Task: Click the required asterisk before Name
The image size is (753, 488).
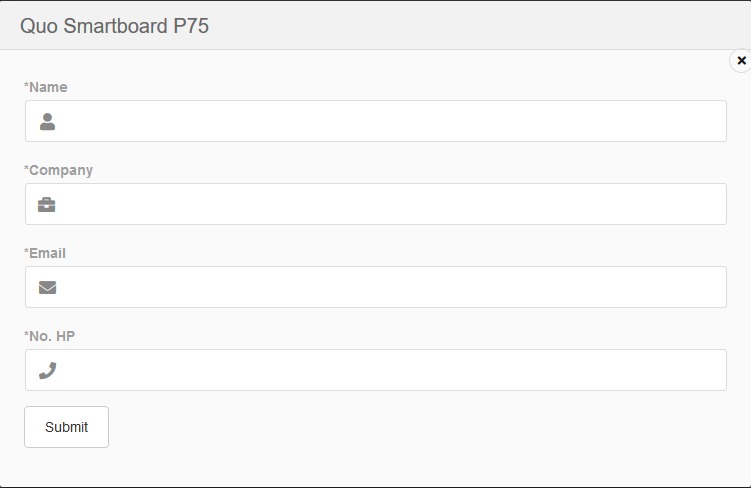Action: tap(26, 86)
